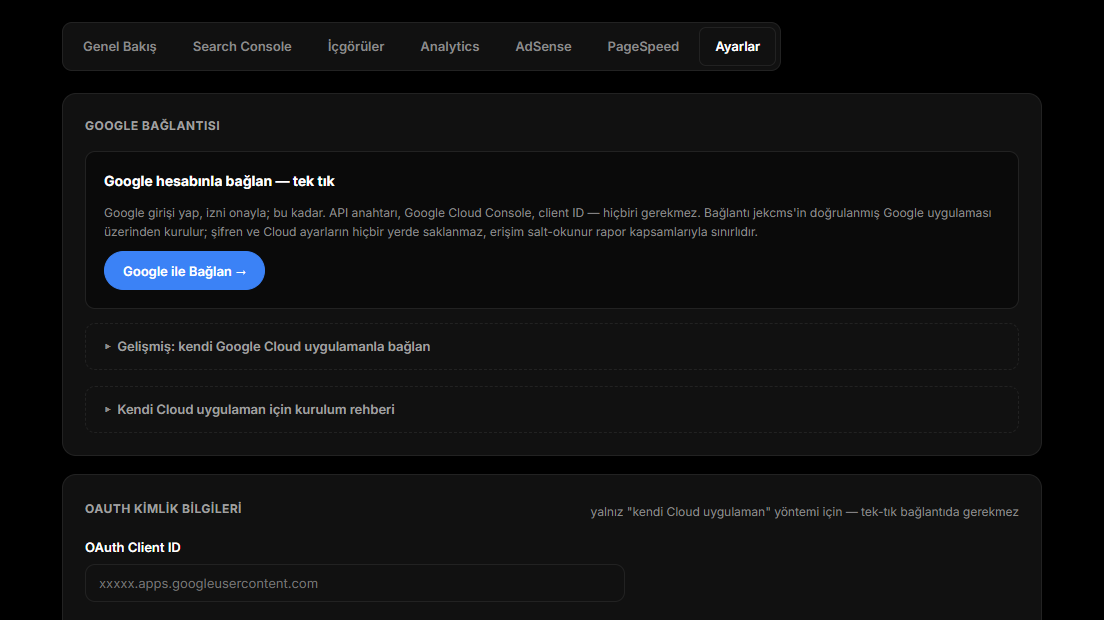Open the Genel Bakış tab
The width and height of the screenshot is (1104, 620).
[120, 46]
